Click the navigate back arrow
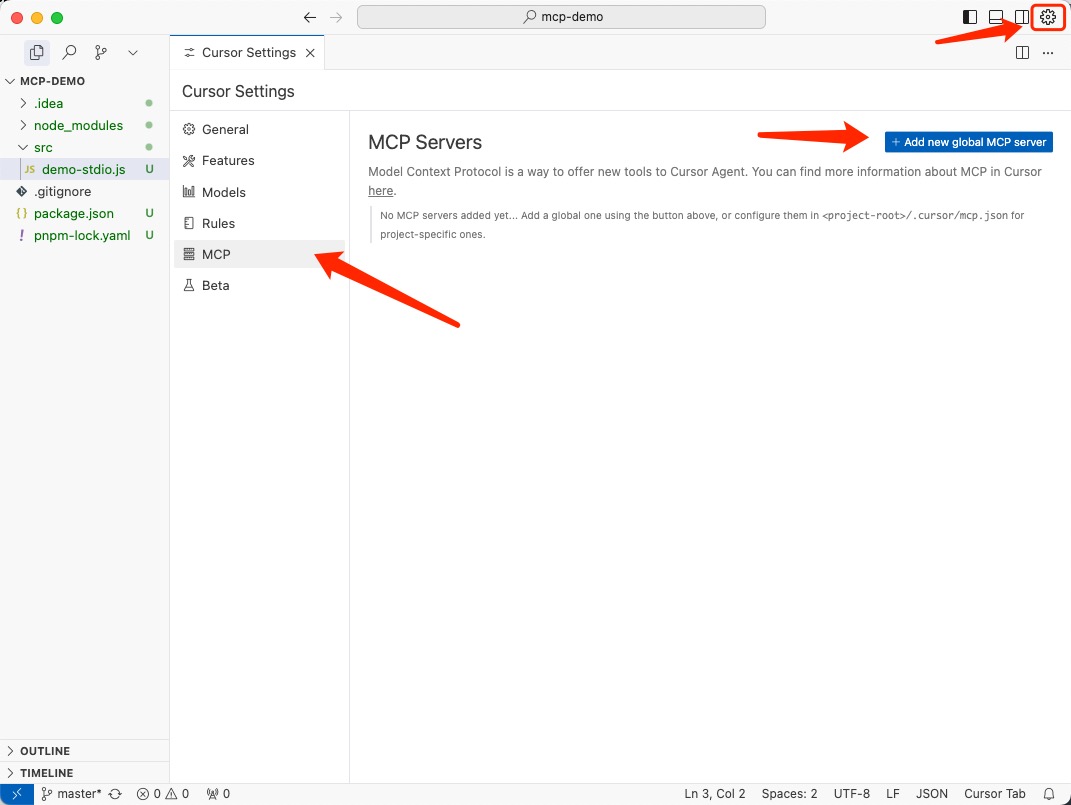Image resolution: width=1071 pixels, height=805 pixels. click(x=310, y=17)
